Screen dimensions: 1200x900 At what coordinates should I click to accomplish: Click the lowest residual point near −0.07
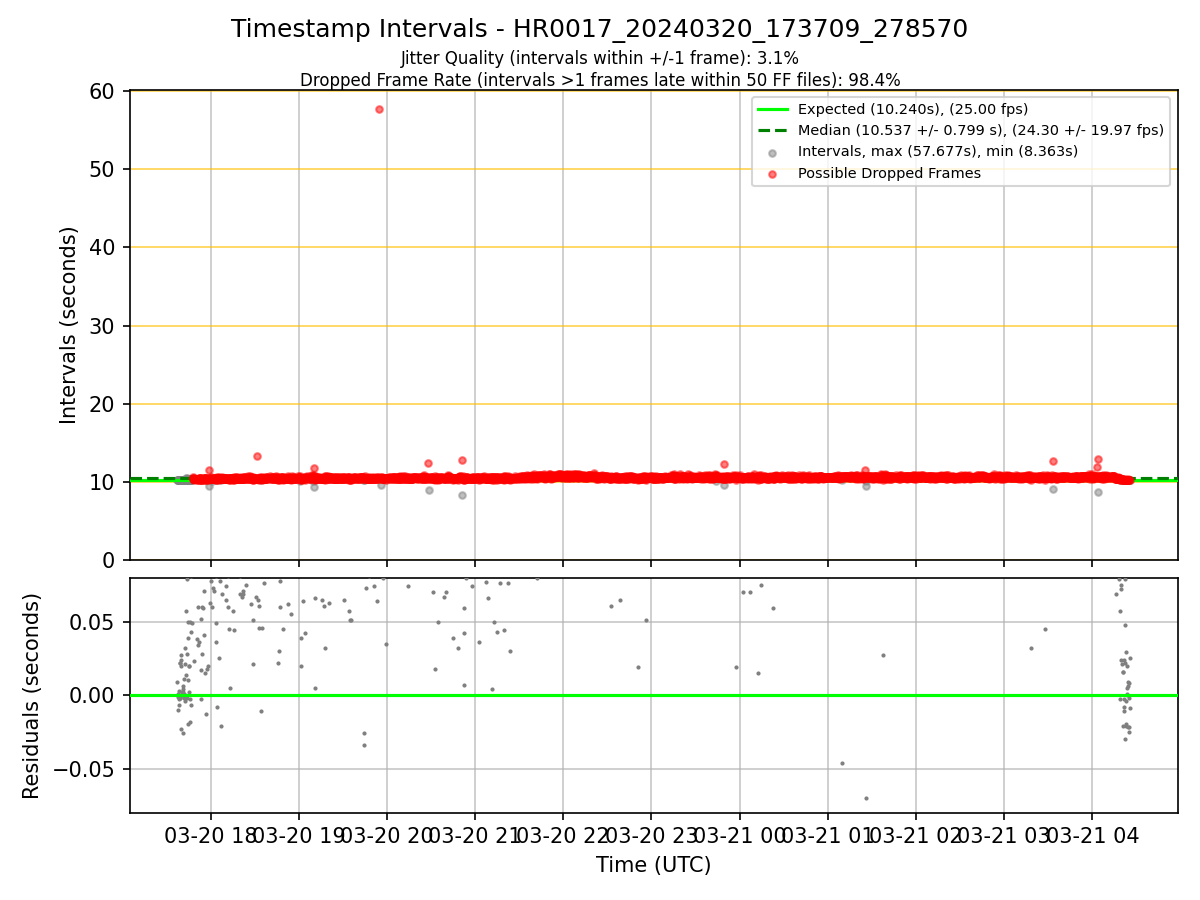[866, 798]
